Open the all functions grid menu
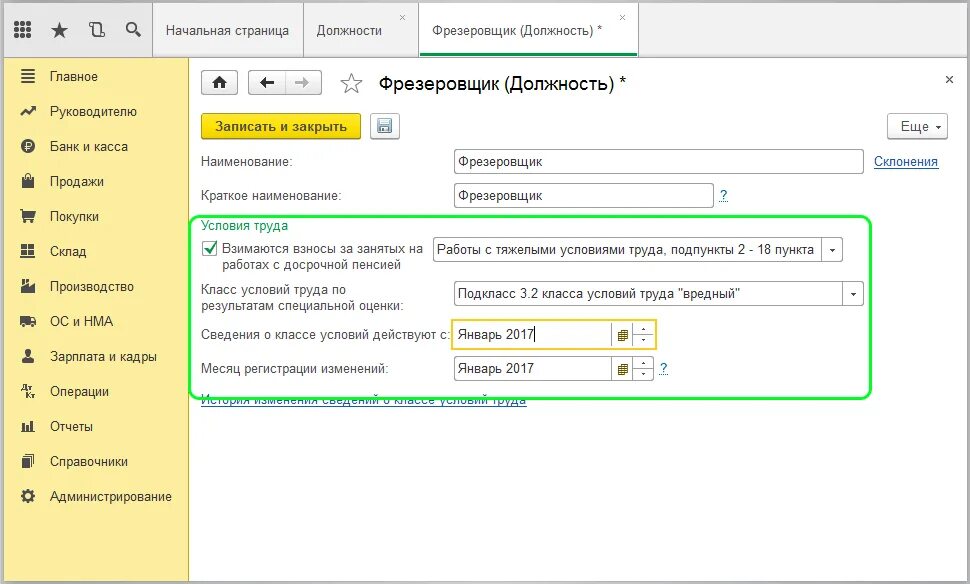The image size is (970, 584). [x=22, y=30]
